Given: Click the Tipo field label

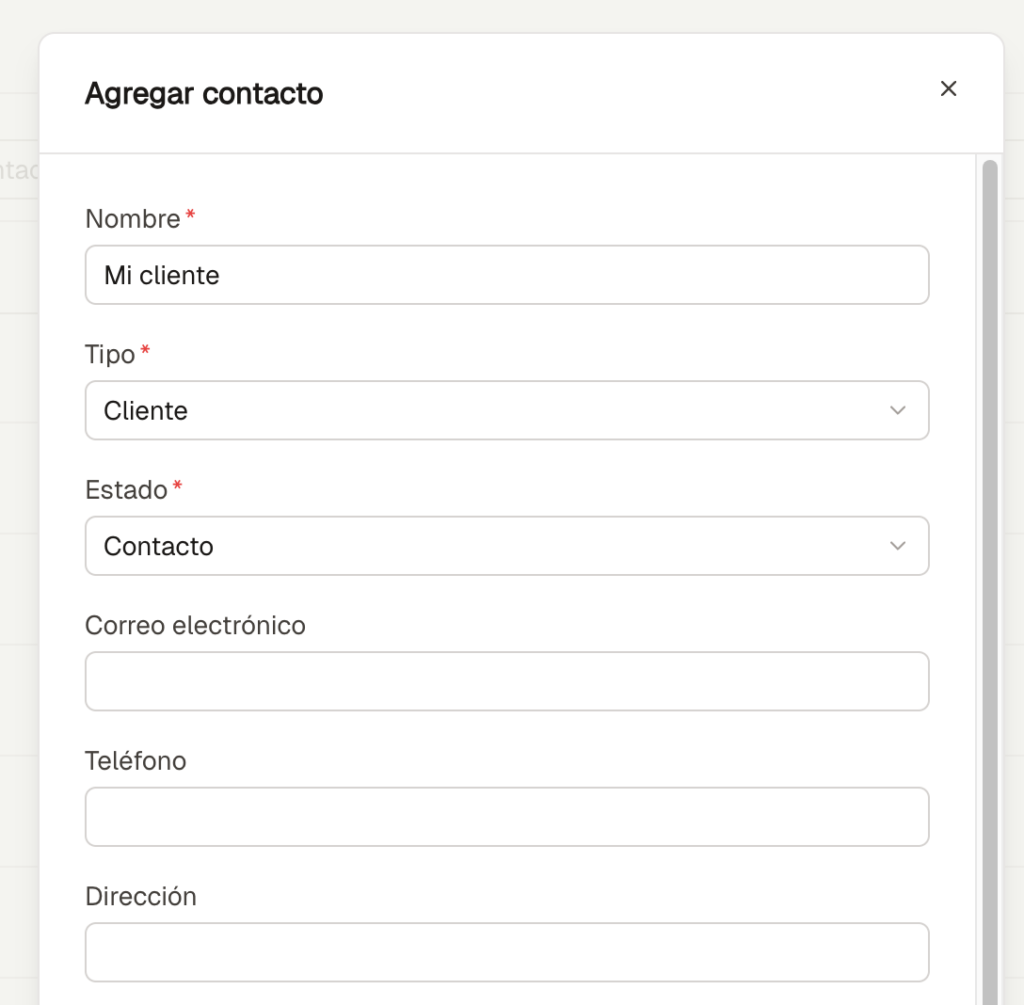Looking at the screenshot, I should pyautogui.click(x=110, y=354).
